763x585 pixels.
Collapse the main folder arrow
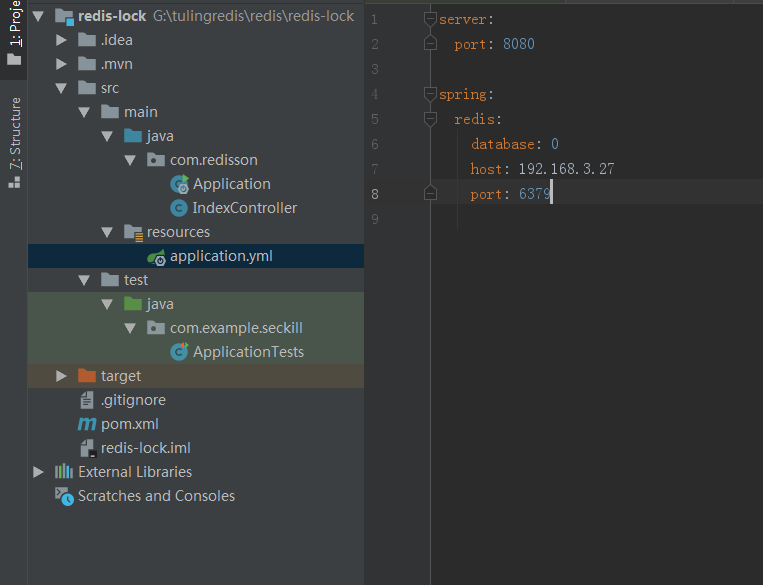(x=84, y=112)
